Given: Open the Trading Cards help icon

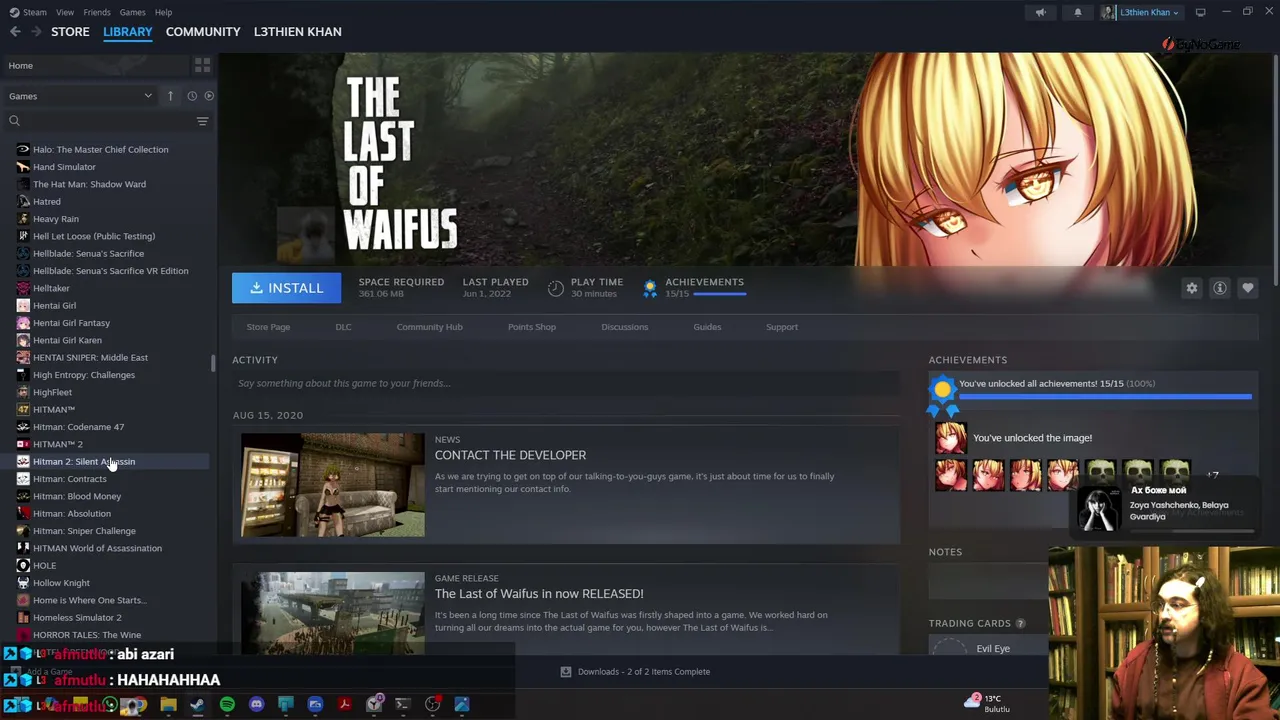Looking at the screenshot, I should [x=1020, y=624].
